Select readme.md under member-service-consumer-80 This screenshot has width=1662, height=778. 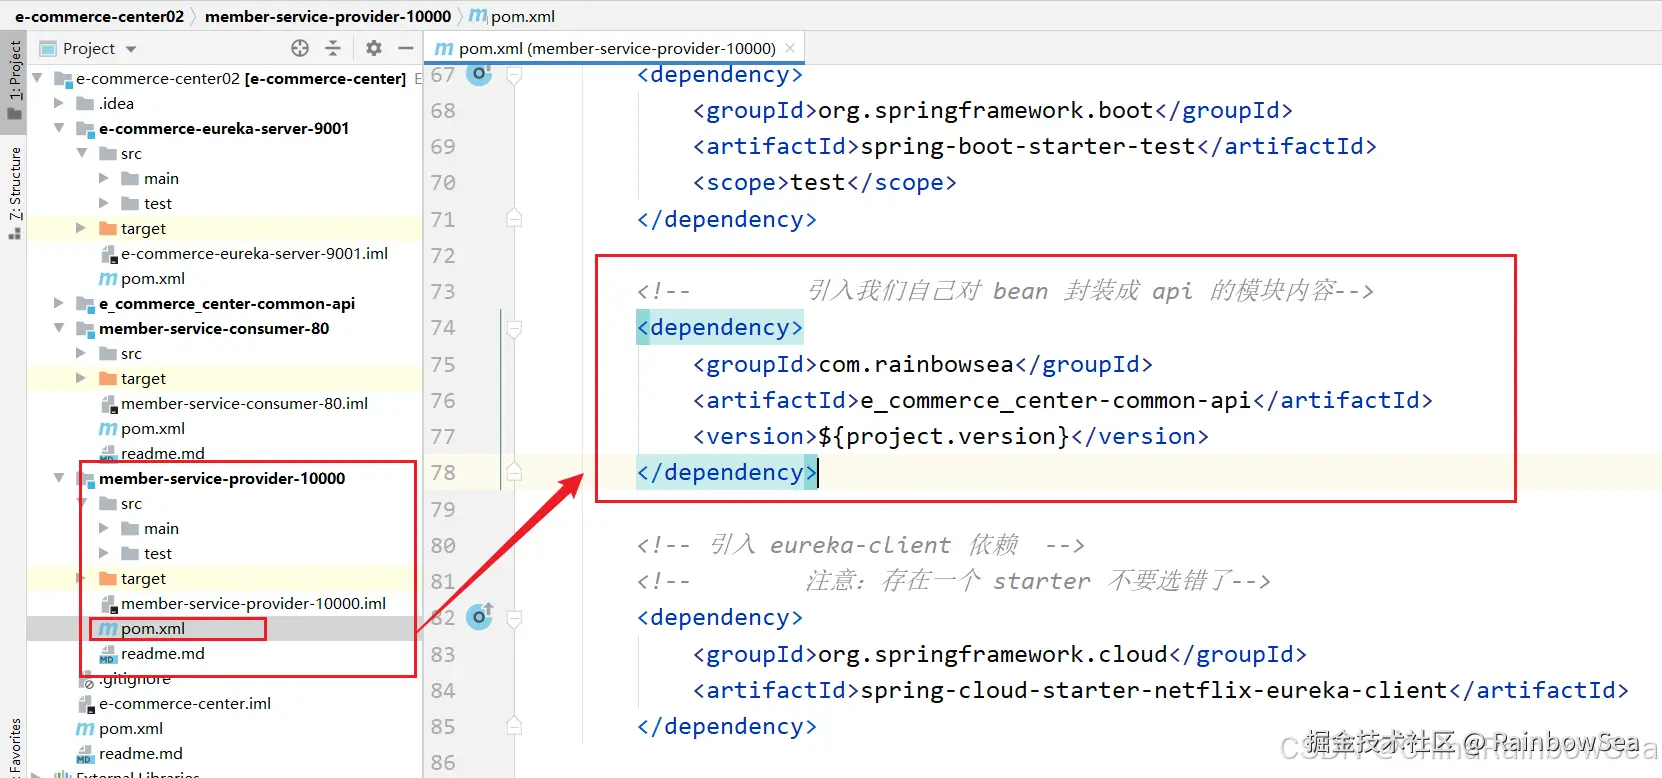pyautogui.click(x=163, y=453)
